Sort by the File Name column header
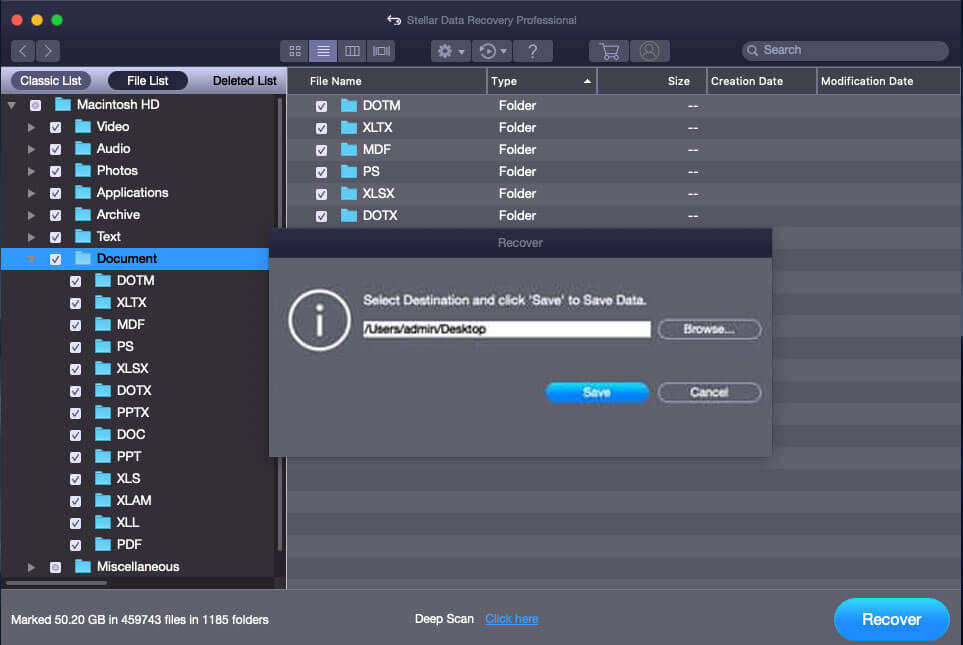Viewport: 963px width, 645px height. [x=387, y=81]
